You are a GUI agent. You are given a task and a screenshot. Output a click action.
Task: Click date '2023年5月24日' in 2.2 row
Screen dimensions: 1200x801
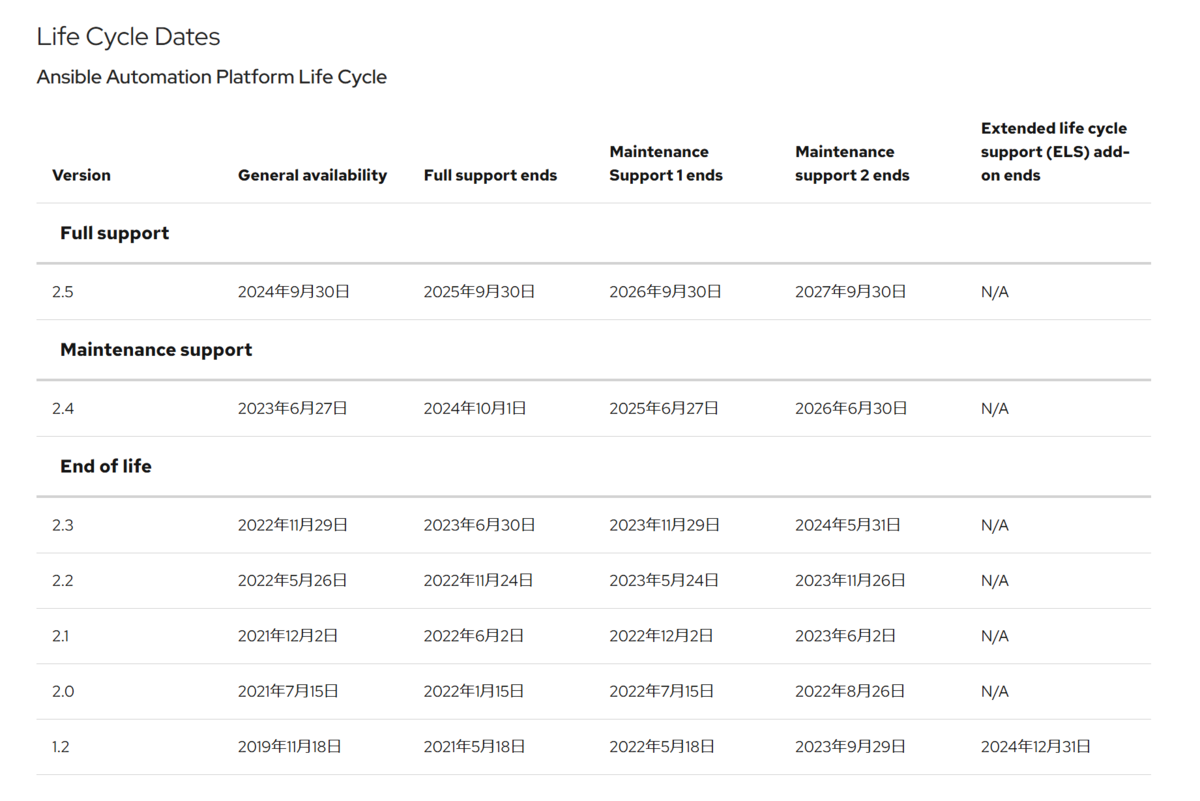pyautogui.click(x=665, y=580)
